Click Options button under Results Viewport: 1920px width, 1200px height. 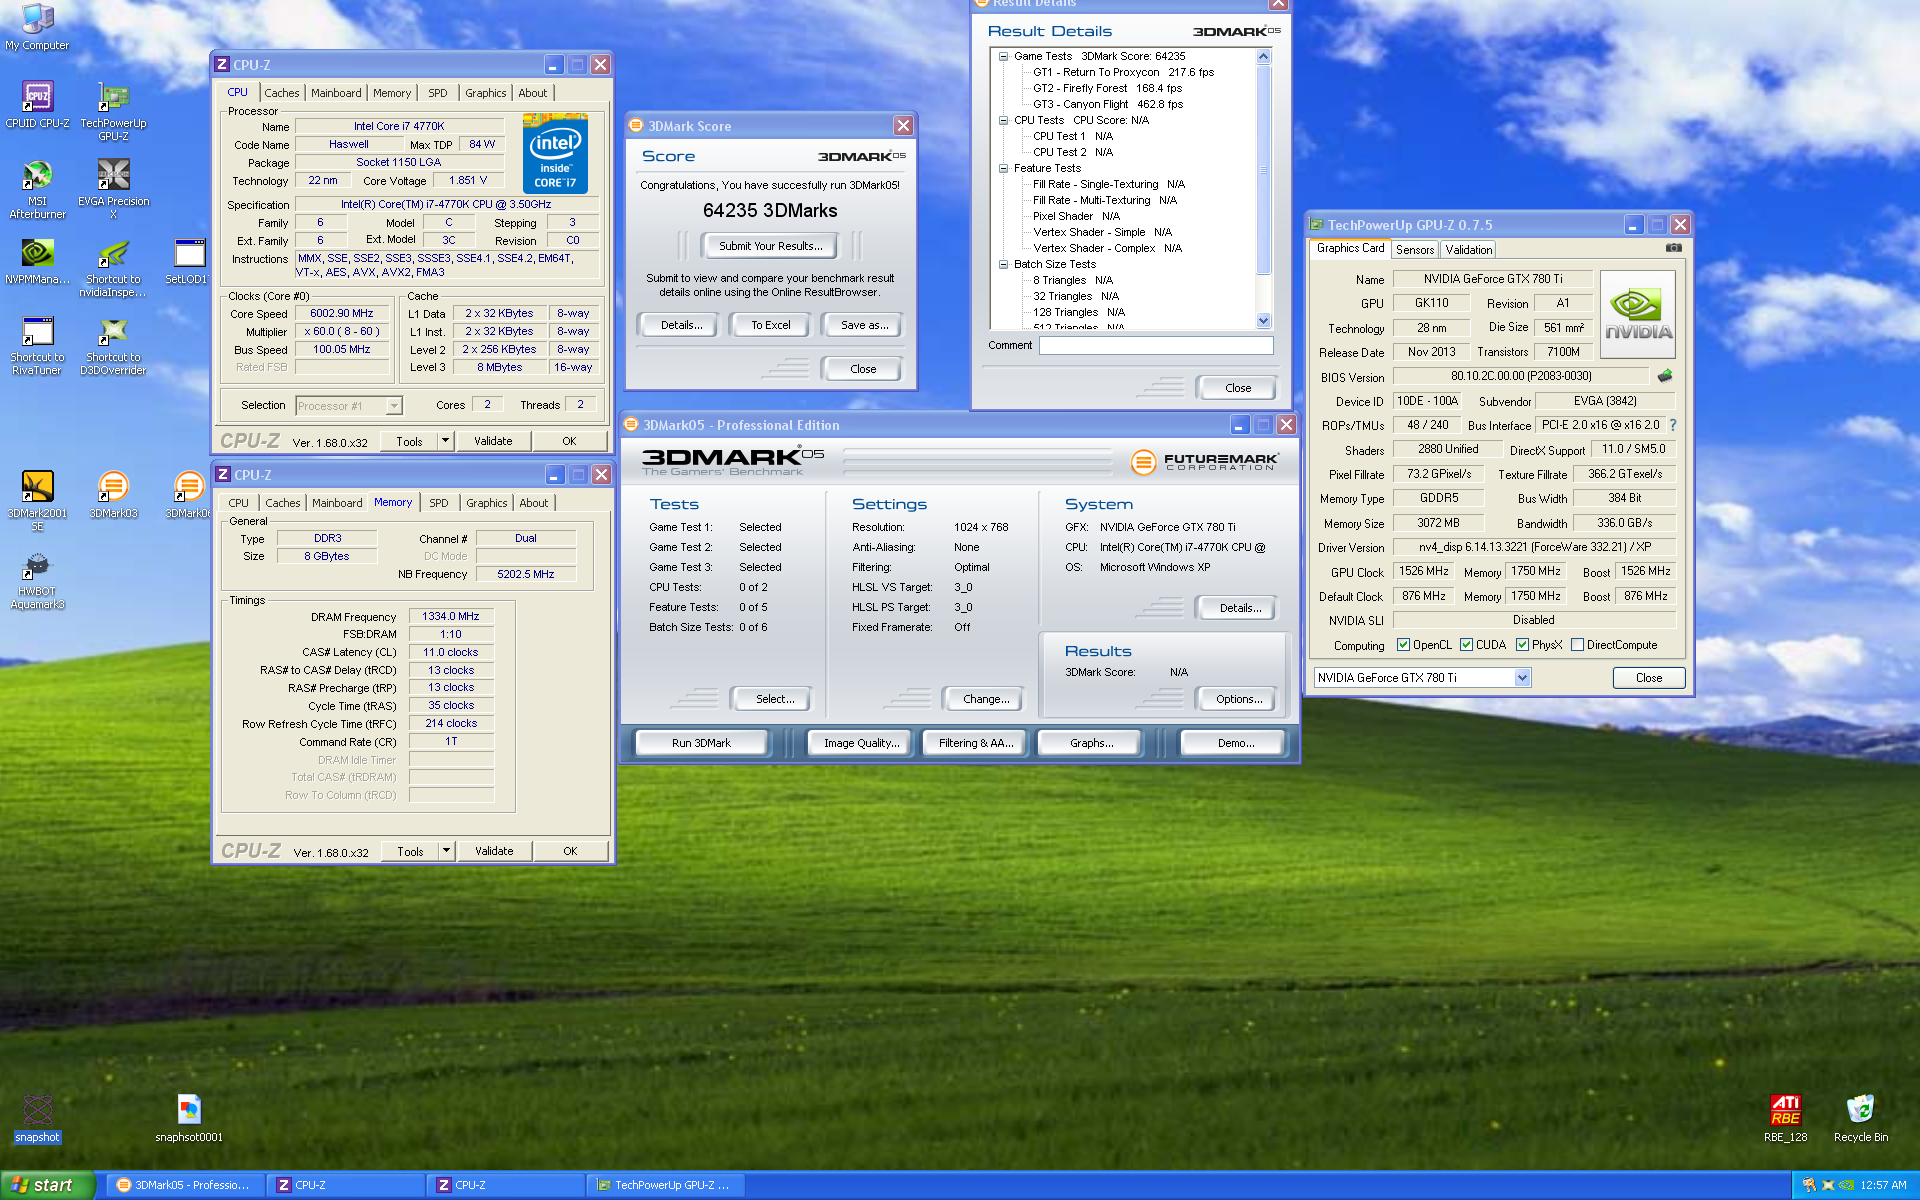click(x=1238, y=699)
